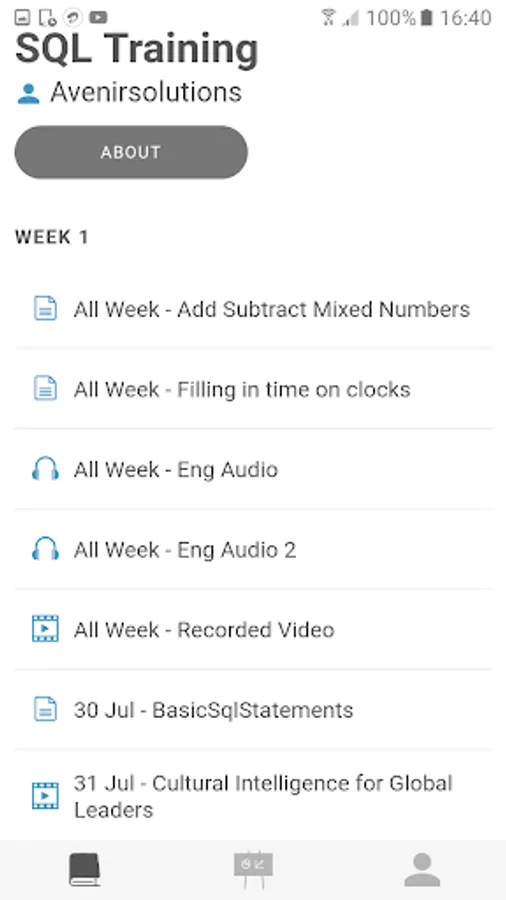
Task: Tap the YouTube icon in the status bar
Action: tap(98, 18)
